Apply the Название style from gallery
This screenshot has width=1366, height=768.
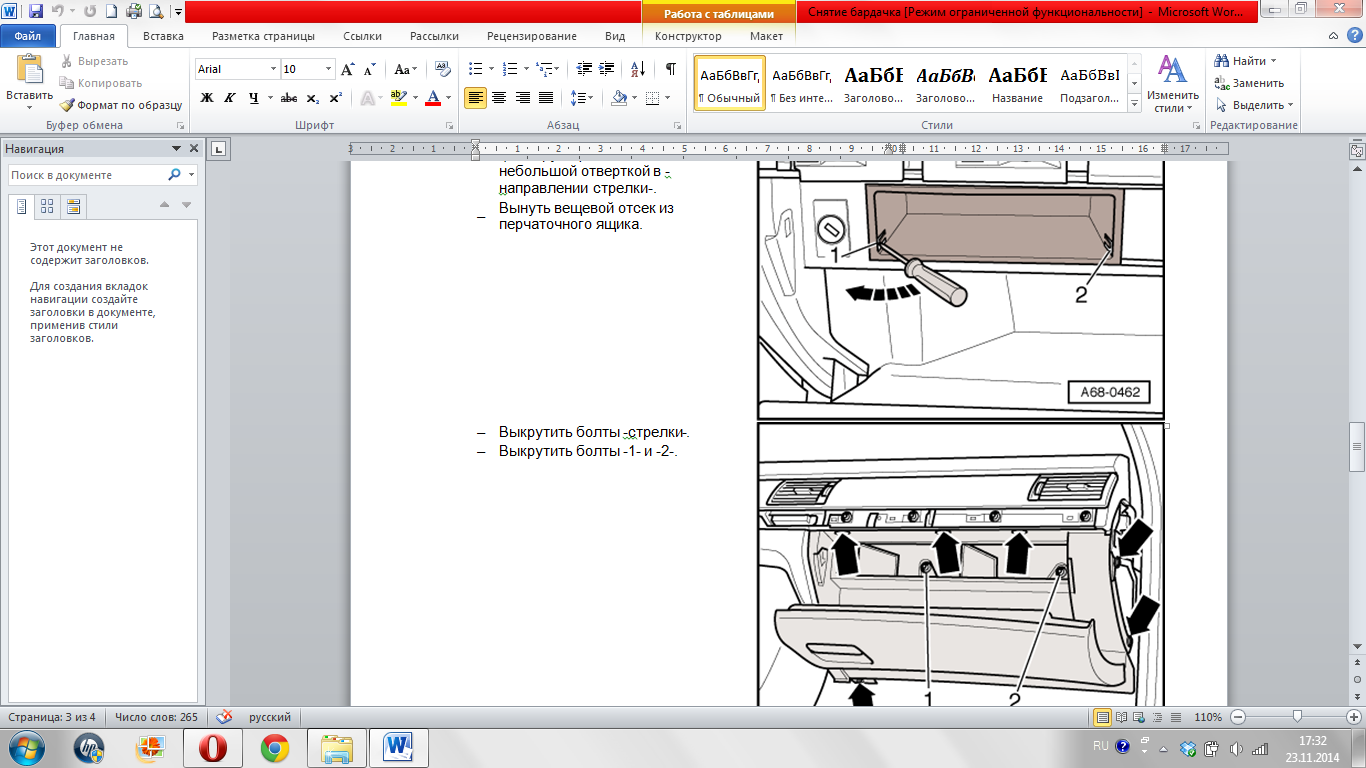coord(1017,84)
